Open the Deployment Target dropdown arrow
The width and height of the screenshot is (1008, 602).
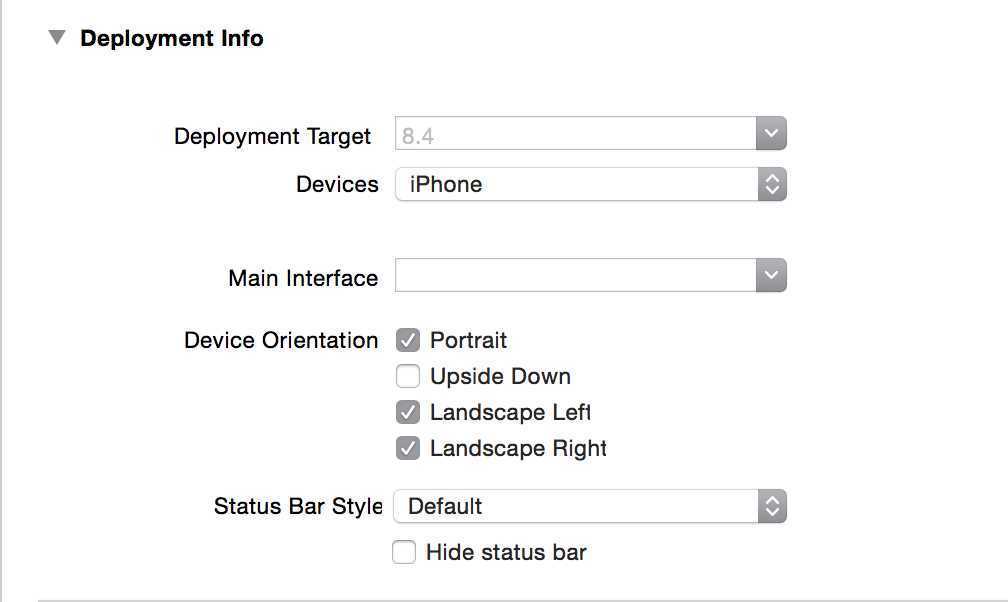[771, 134]
